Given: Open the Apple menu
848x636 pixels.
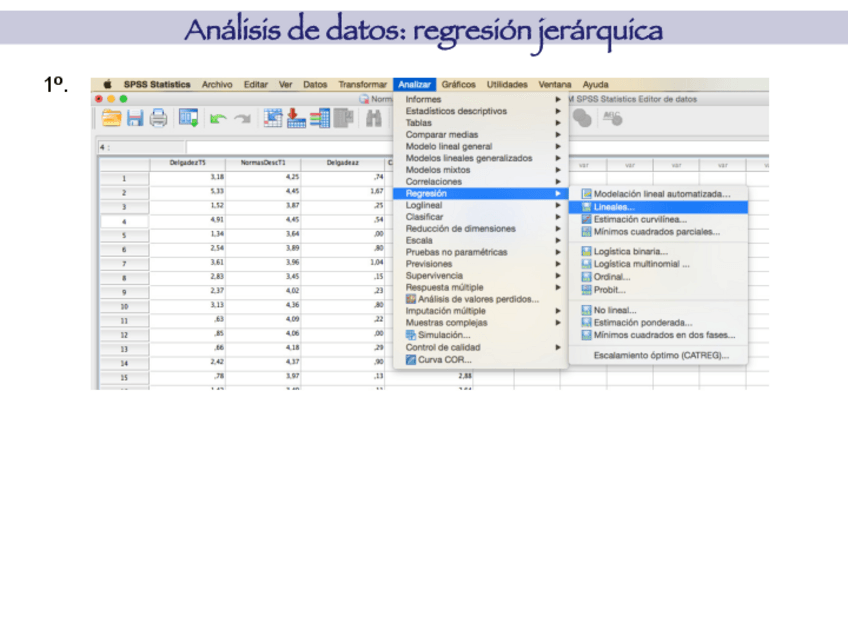Looking at the screenshot, I should tap(107, 85).
